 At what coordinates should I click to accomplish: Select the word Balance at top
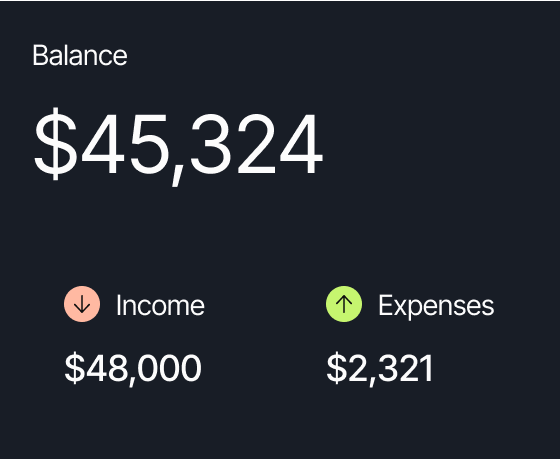coord(80,55)
